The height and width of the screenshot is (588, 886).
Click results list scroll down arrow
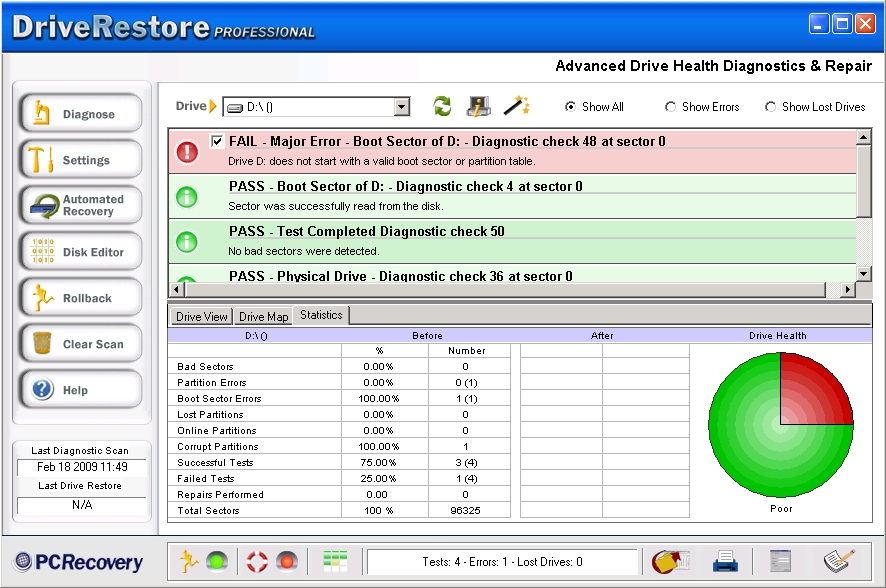click(863, 274)
